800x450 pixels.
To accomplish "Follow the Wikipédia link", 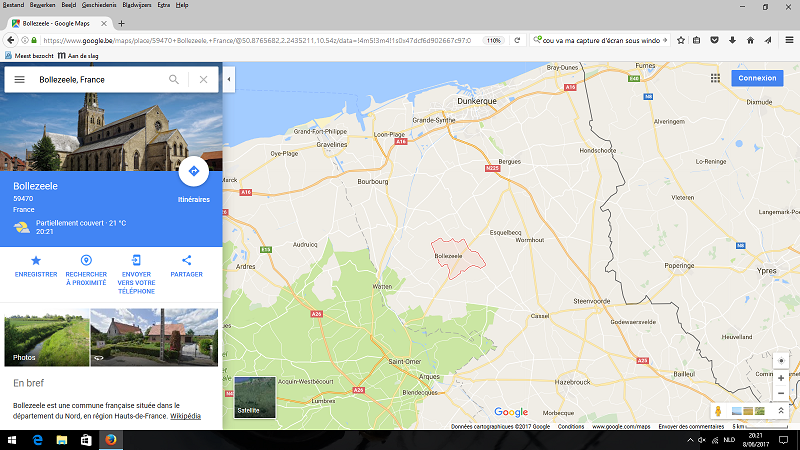I will 185,416.
